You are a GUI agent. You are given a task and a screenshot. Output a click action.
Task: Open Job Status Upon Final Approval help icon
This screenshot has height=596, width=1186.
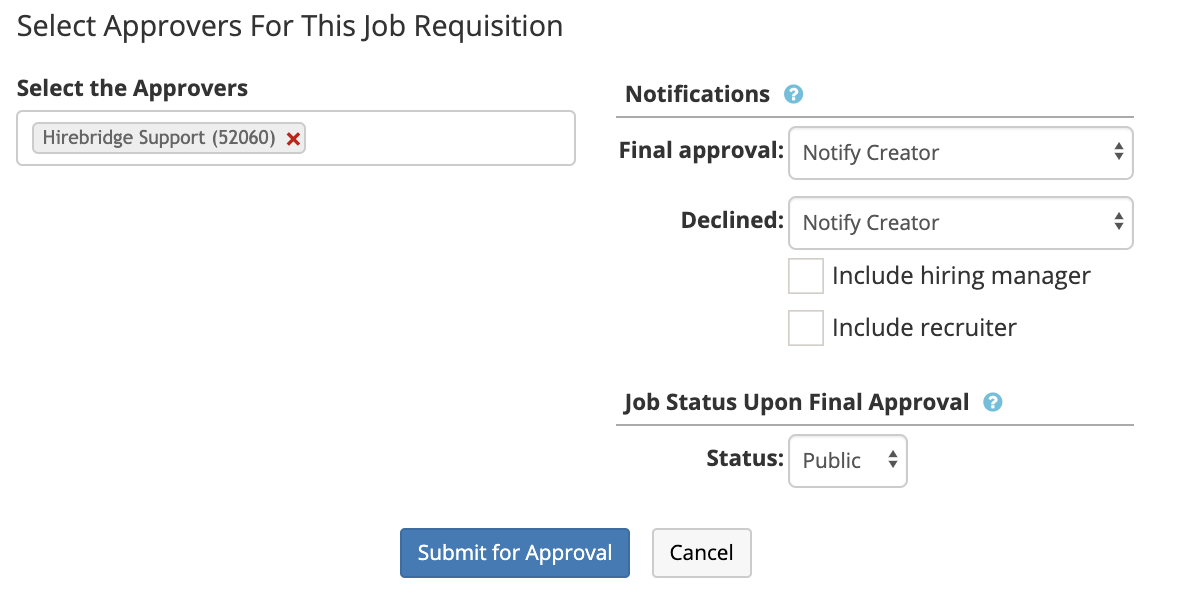992,402
